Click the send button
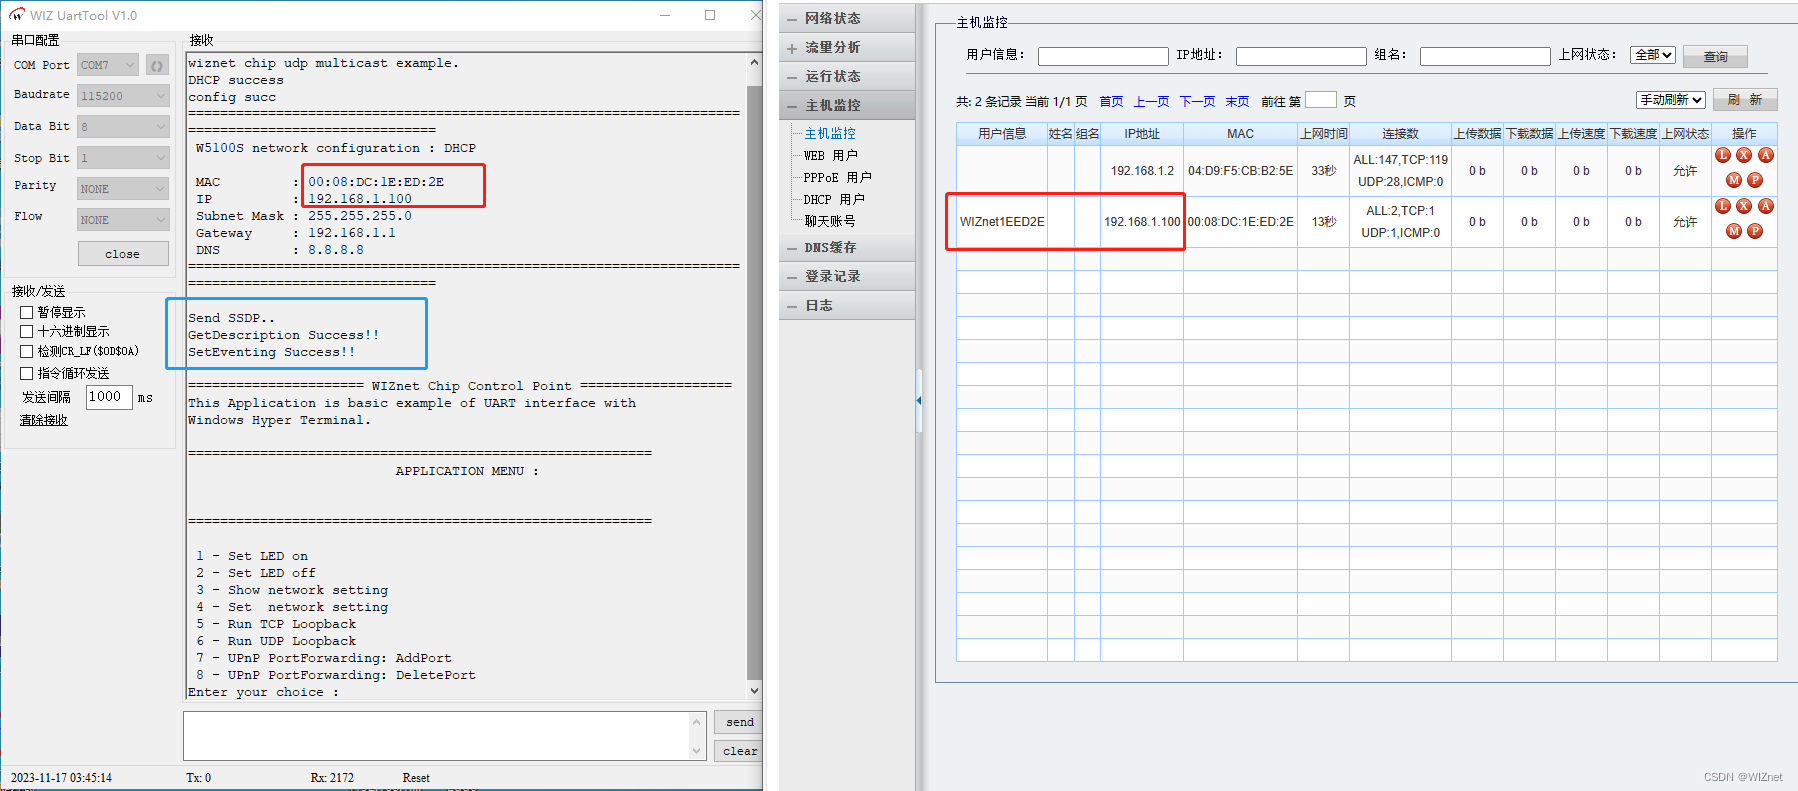This screenshot has height=791, width=1798. click(740, 722)
